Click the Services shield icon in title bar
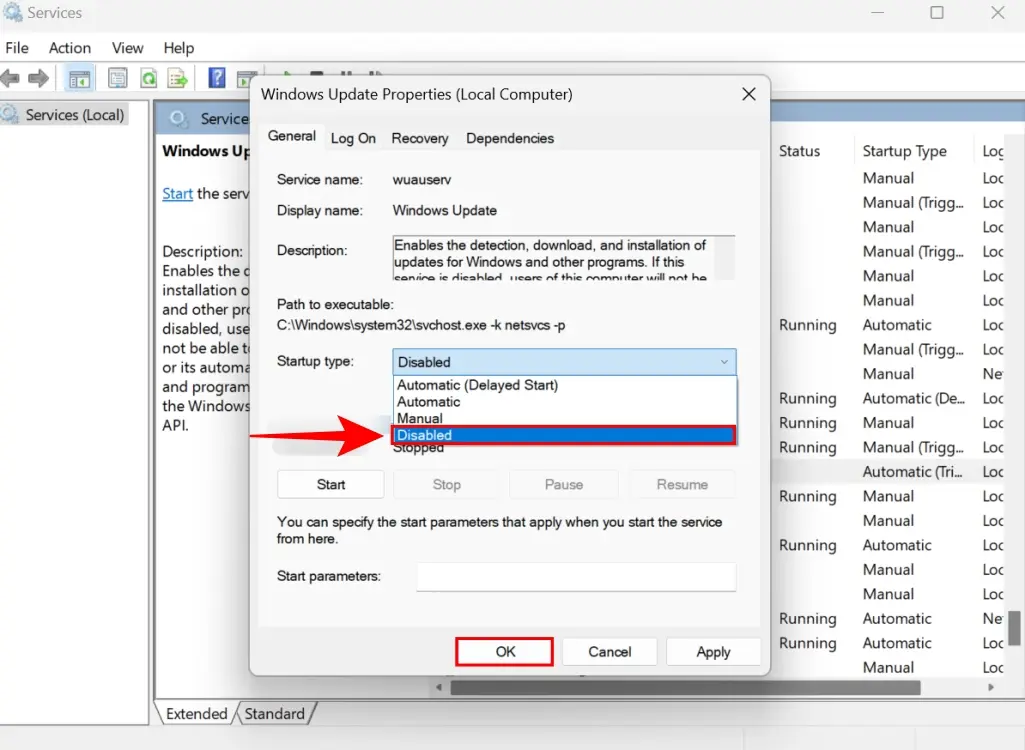 tap(14, 13)
